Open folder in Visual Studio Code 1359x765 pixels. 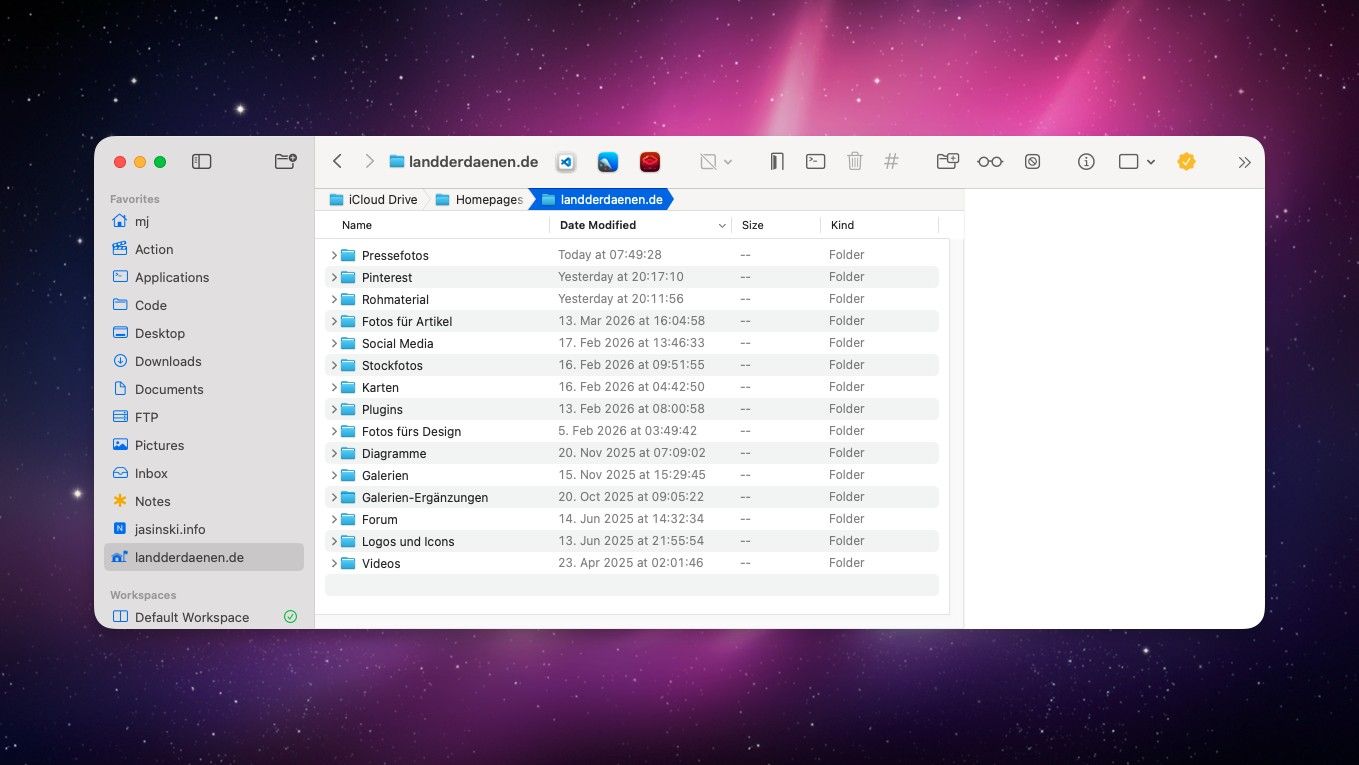[x=566, y=162]
